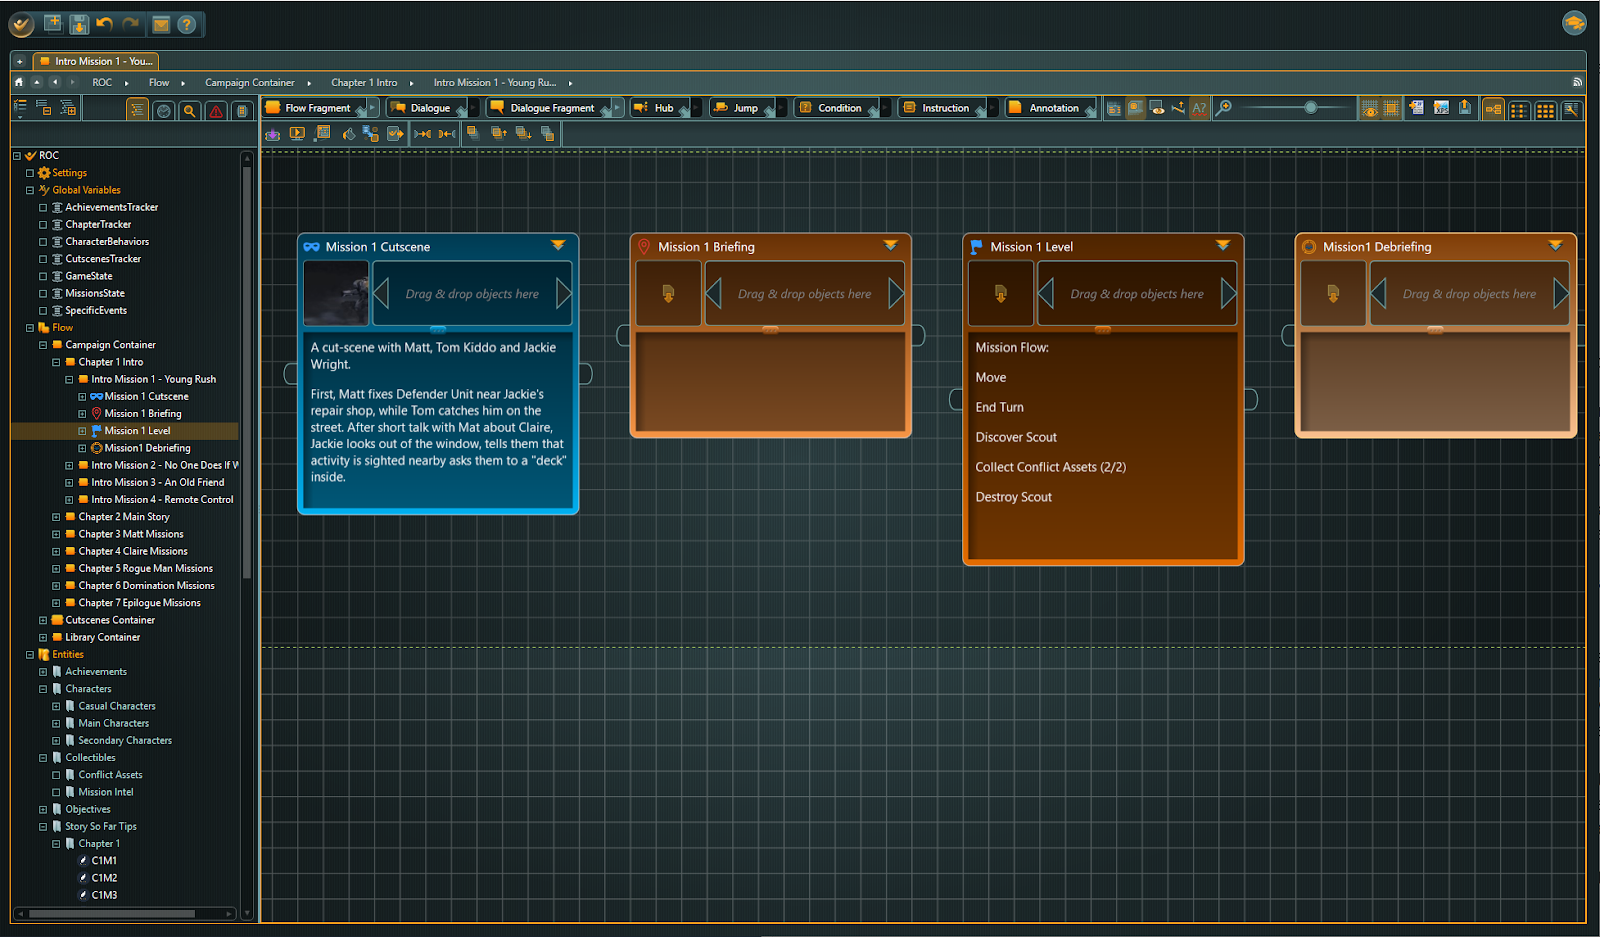Click the Save project icon
Image resolution: width=1600 pixels, height=937 pixels.
point(79,24)
